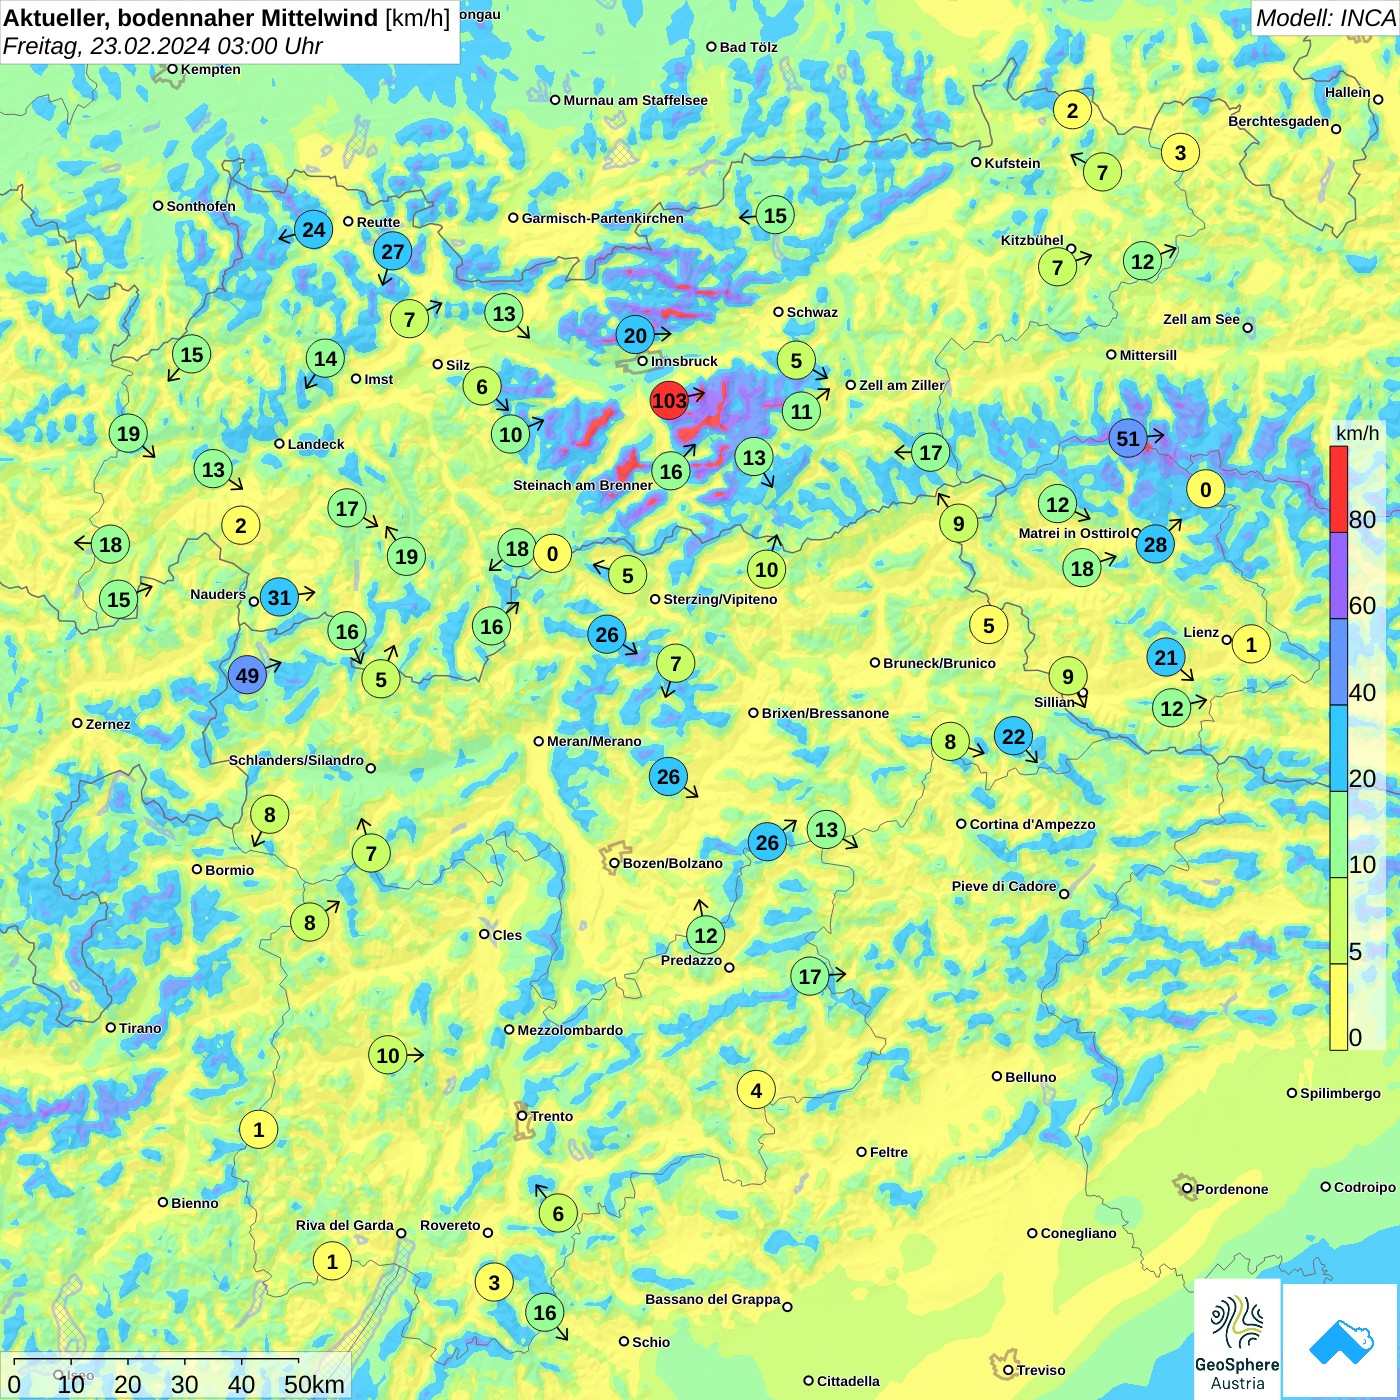This screenshot has height=1400, width=1400.
Task: Click the Murnau am Staffelsee label
Action: point(635,100)
